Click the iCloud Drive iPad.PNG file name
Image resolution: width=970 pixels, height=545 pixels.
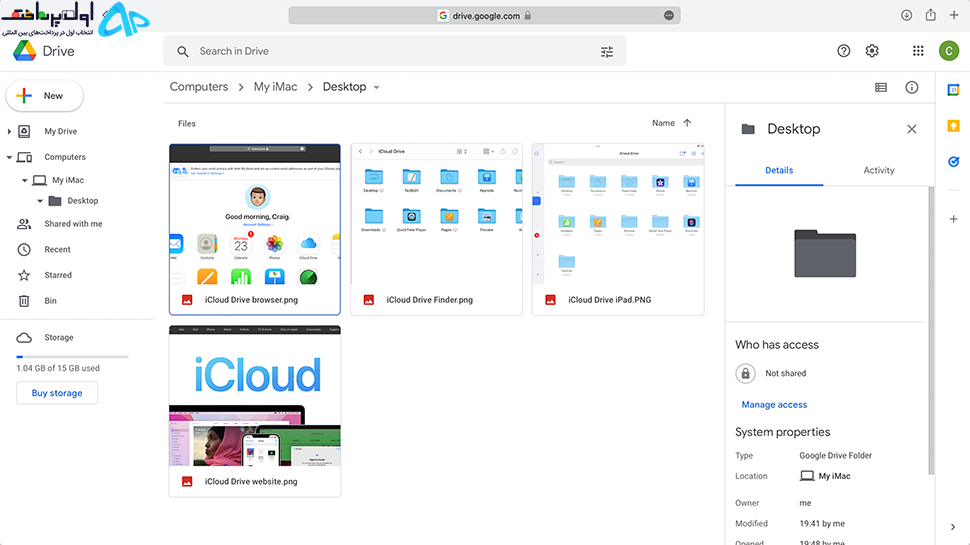609,299
